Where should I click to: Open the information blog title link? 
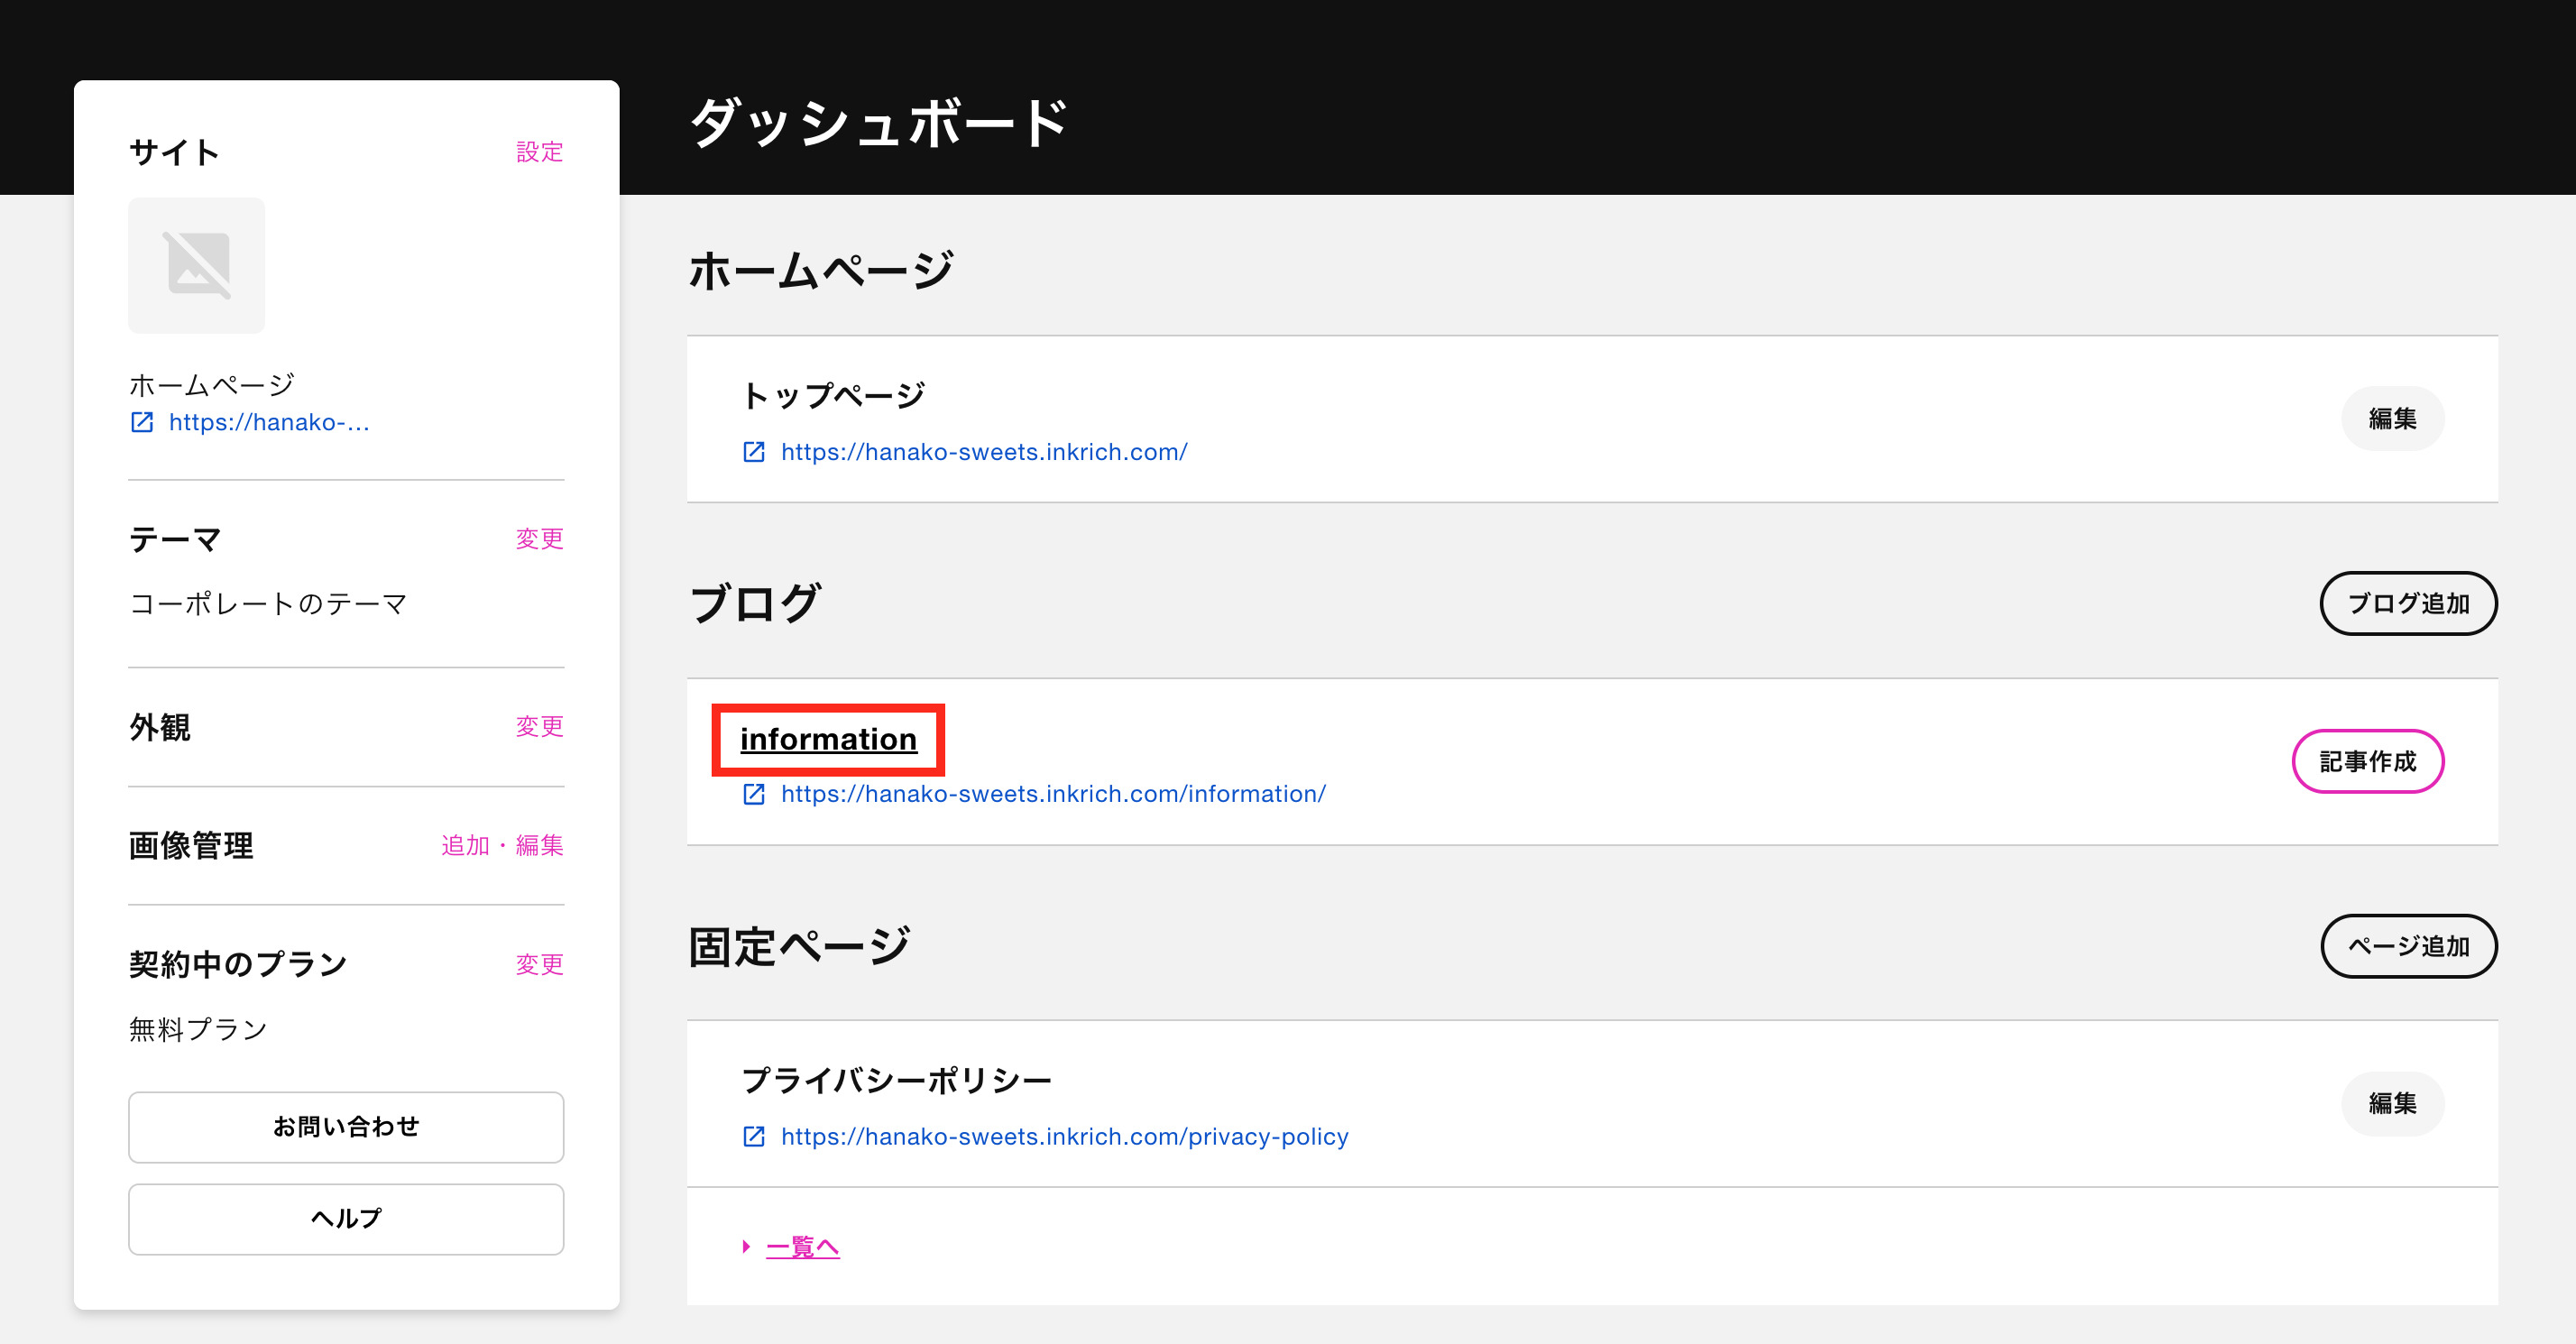click(828, 739)
